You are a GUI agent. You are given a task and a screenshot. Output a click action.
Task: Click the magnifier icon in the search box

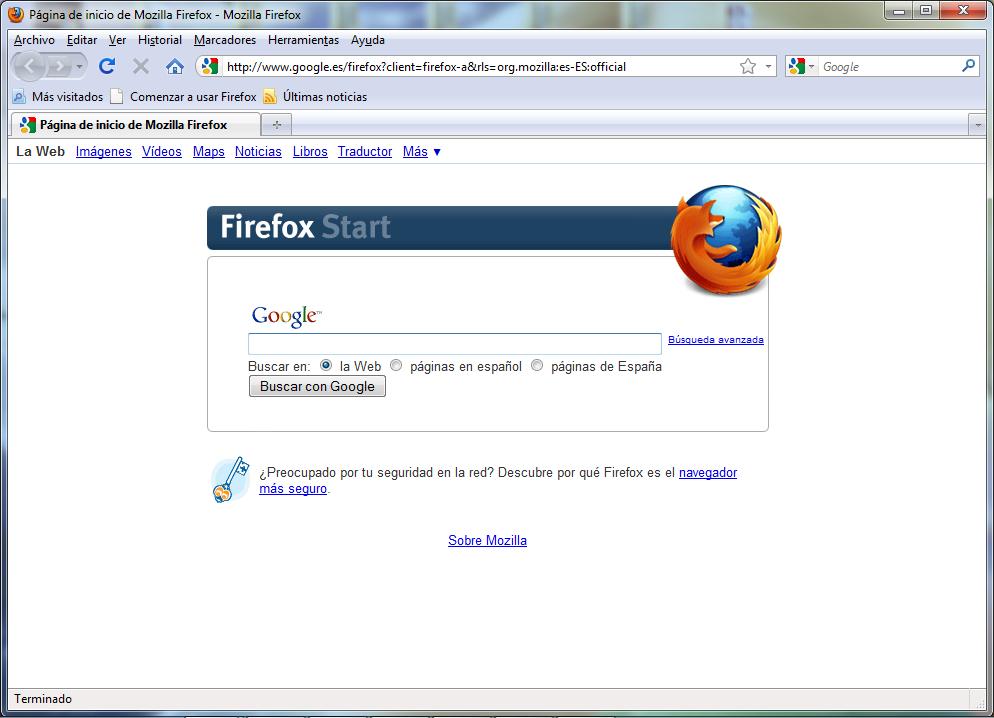[x=968, y=66]
